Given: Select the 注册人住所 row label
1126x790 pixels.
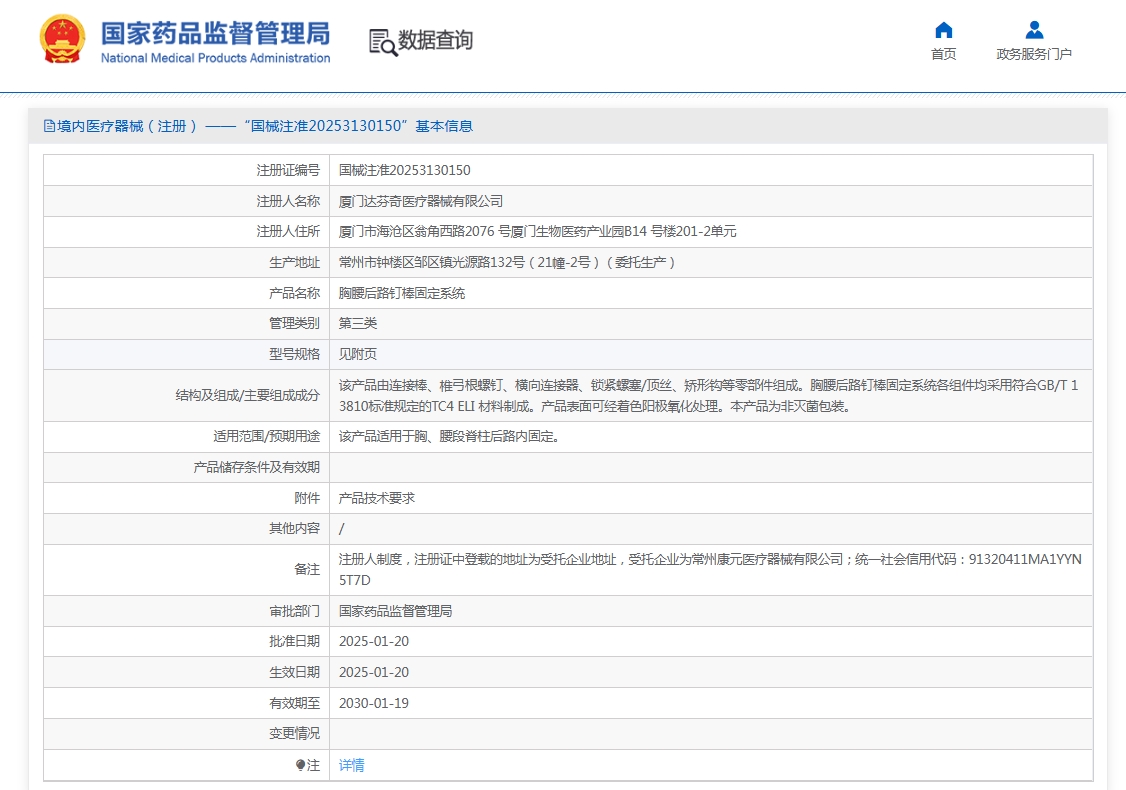Looking at the screenshot, I should tap(288, 231).
